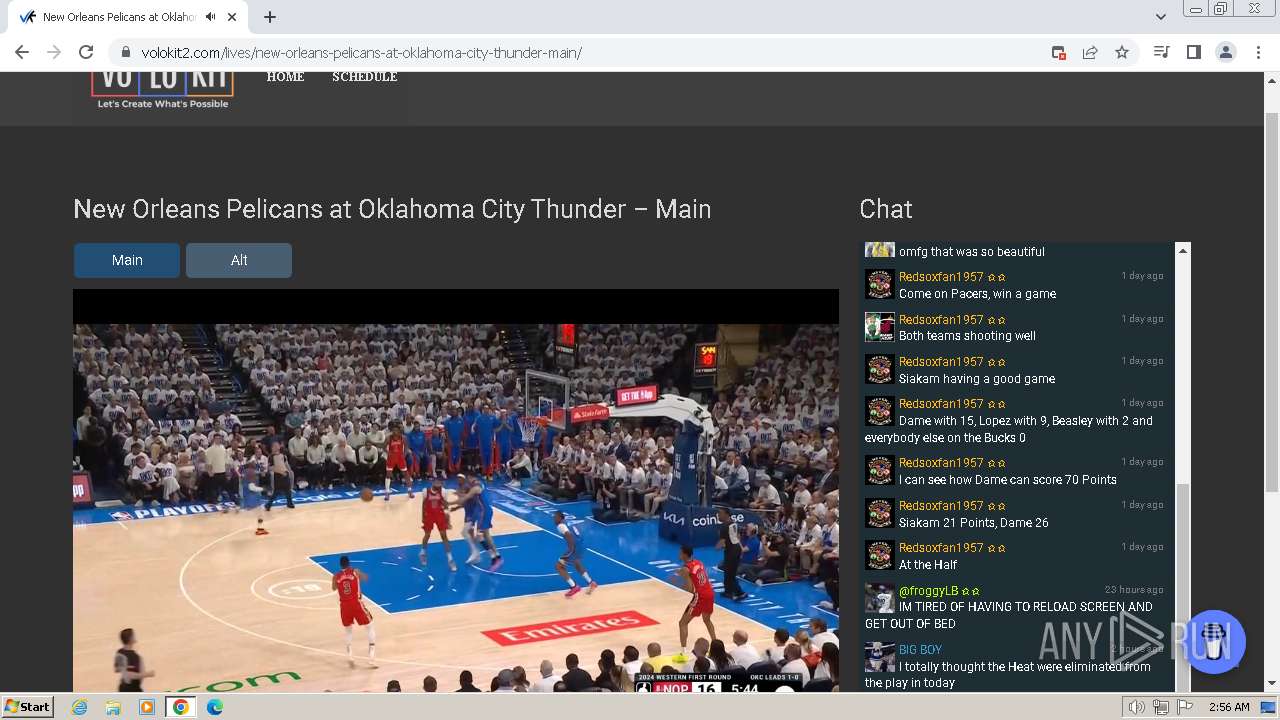1280x720 pixels.
Task: Click the BIG BOY avatar image
Action: [x=879, y=657]
